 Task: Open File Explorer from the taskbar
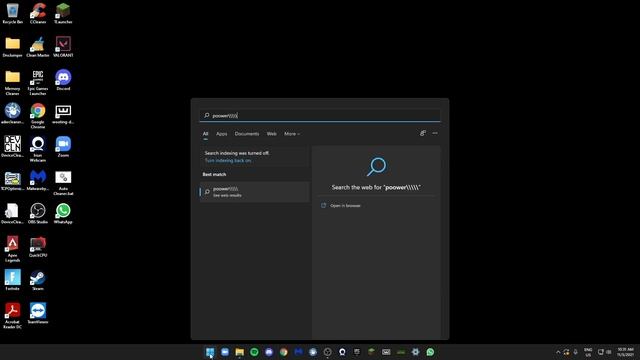240,352
